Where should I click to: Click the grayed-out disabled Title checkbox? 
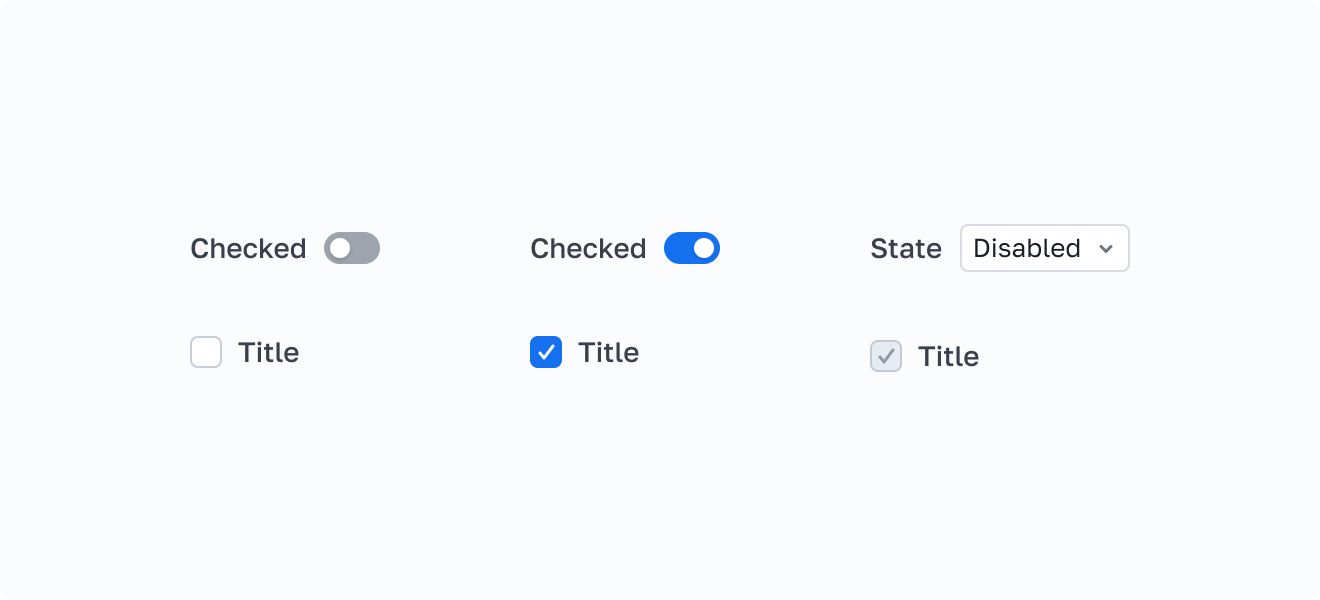pyautogui.click(x=886, y=356)
